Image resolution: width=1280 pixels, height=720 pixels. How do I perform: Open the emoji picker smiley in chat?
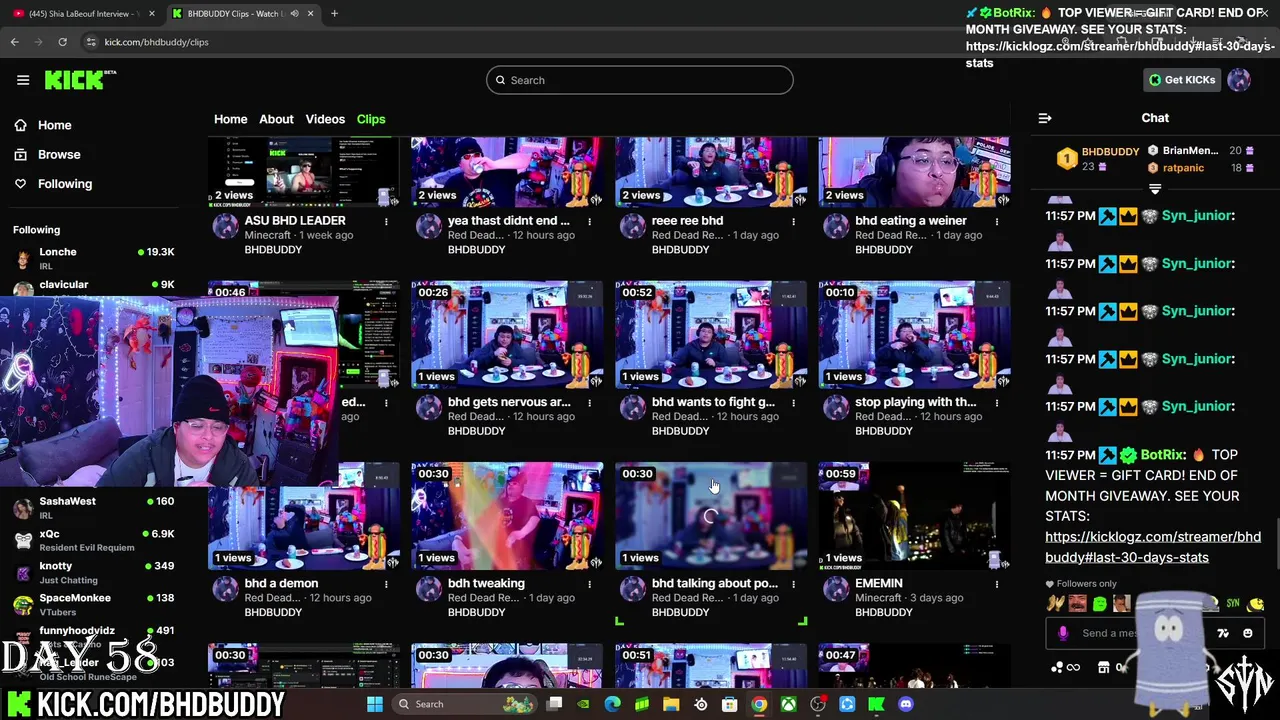1247,633
